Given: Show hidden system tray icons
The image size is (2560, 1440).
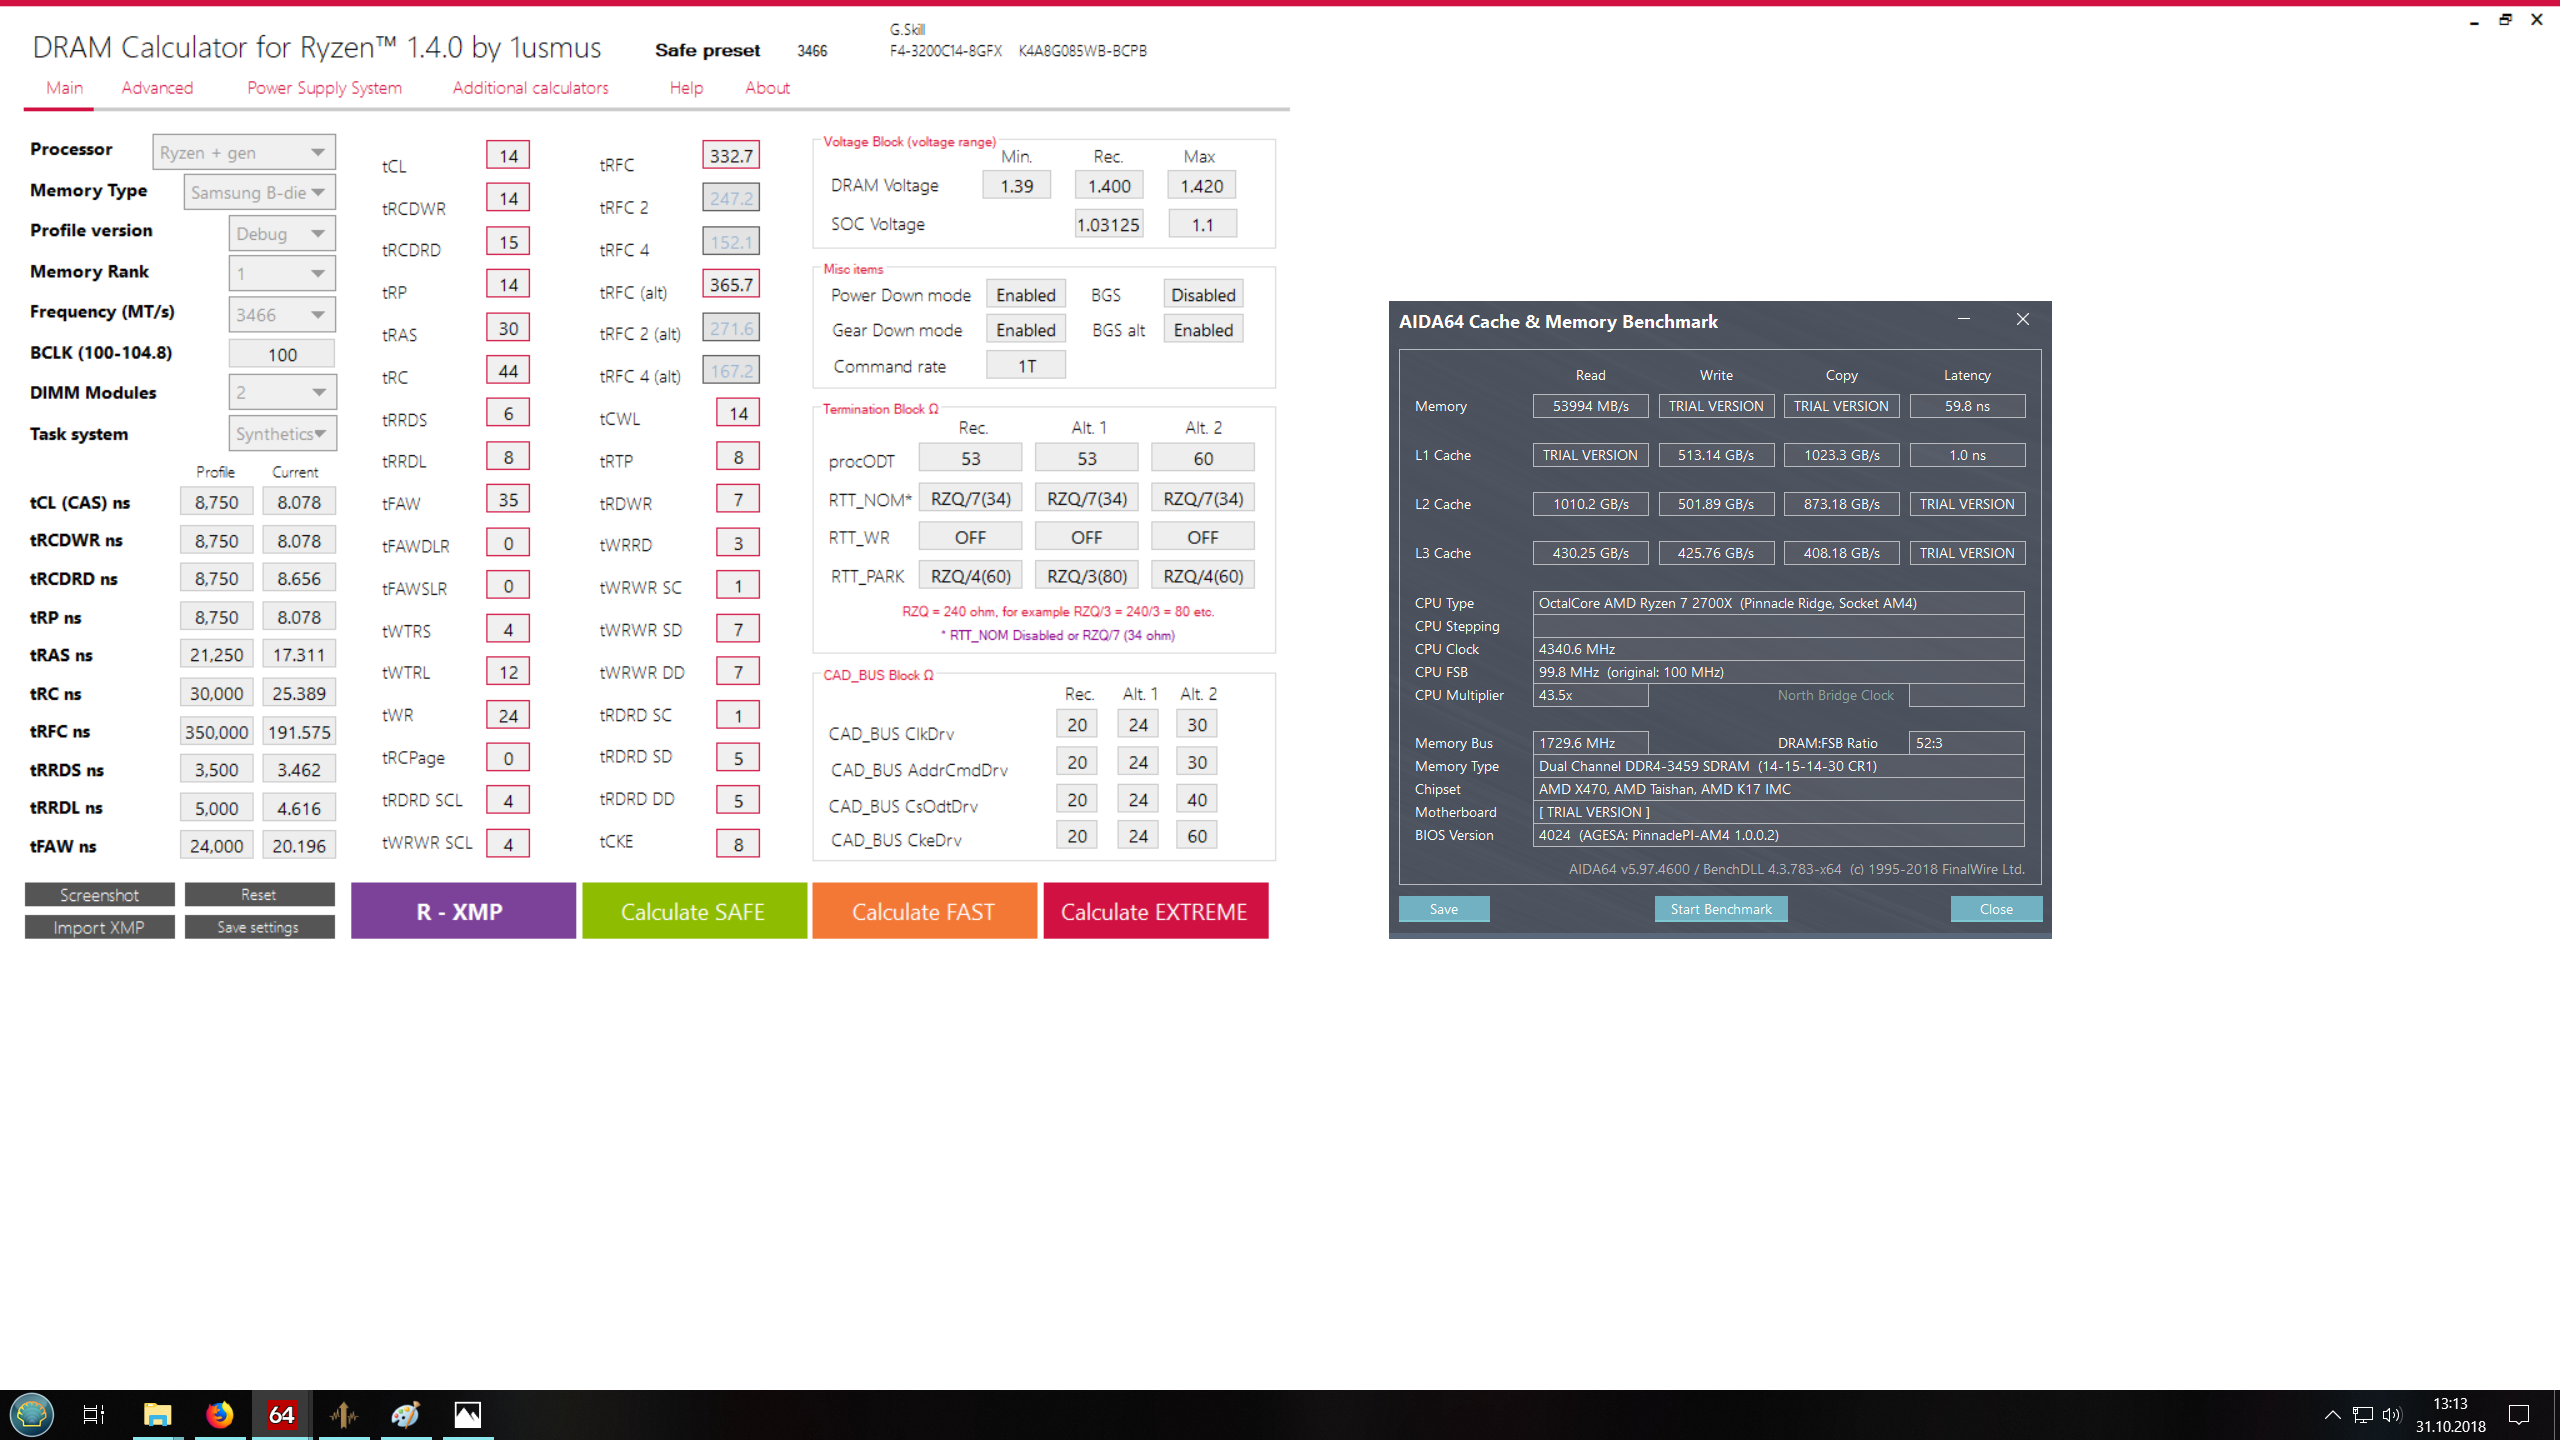Looking at the screenshot, I should (x=2332, y=1414).
